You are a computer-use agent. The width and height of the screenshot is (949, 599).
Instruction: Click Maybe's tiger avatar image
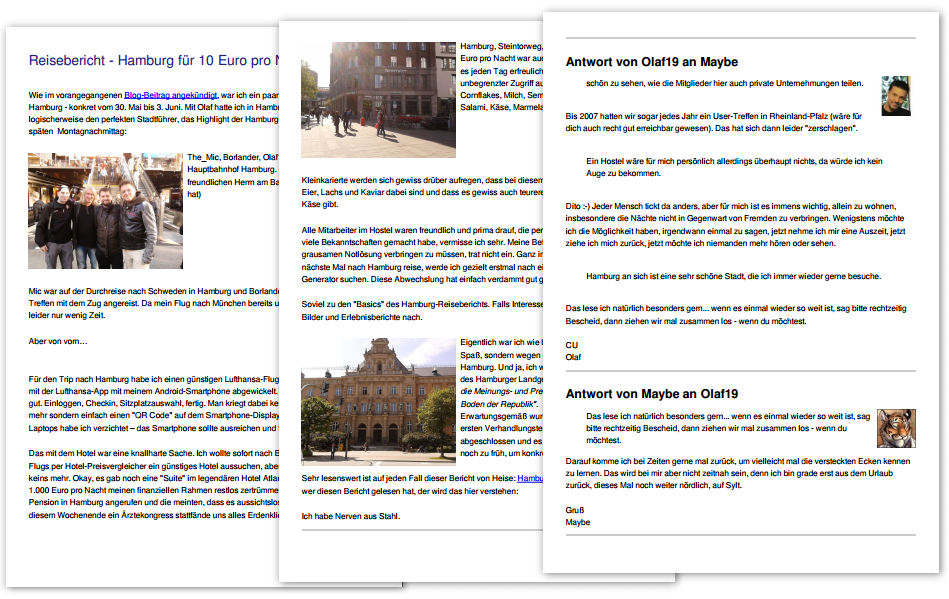896,428
